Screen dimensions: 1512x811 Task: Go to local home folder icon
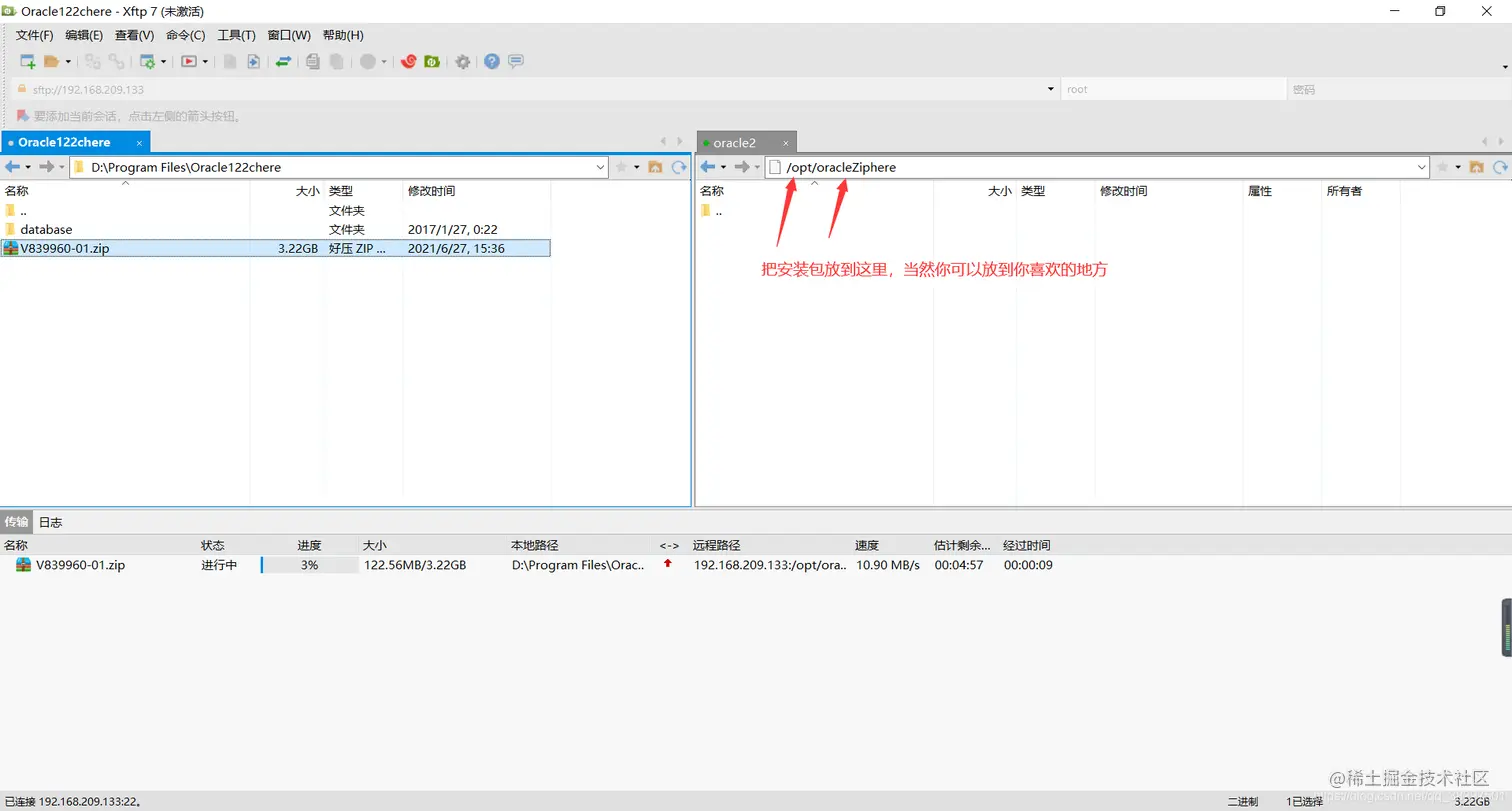(655, 167)
